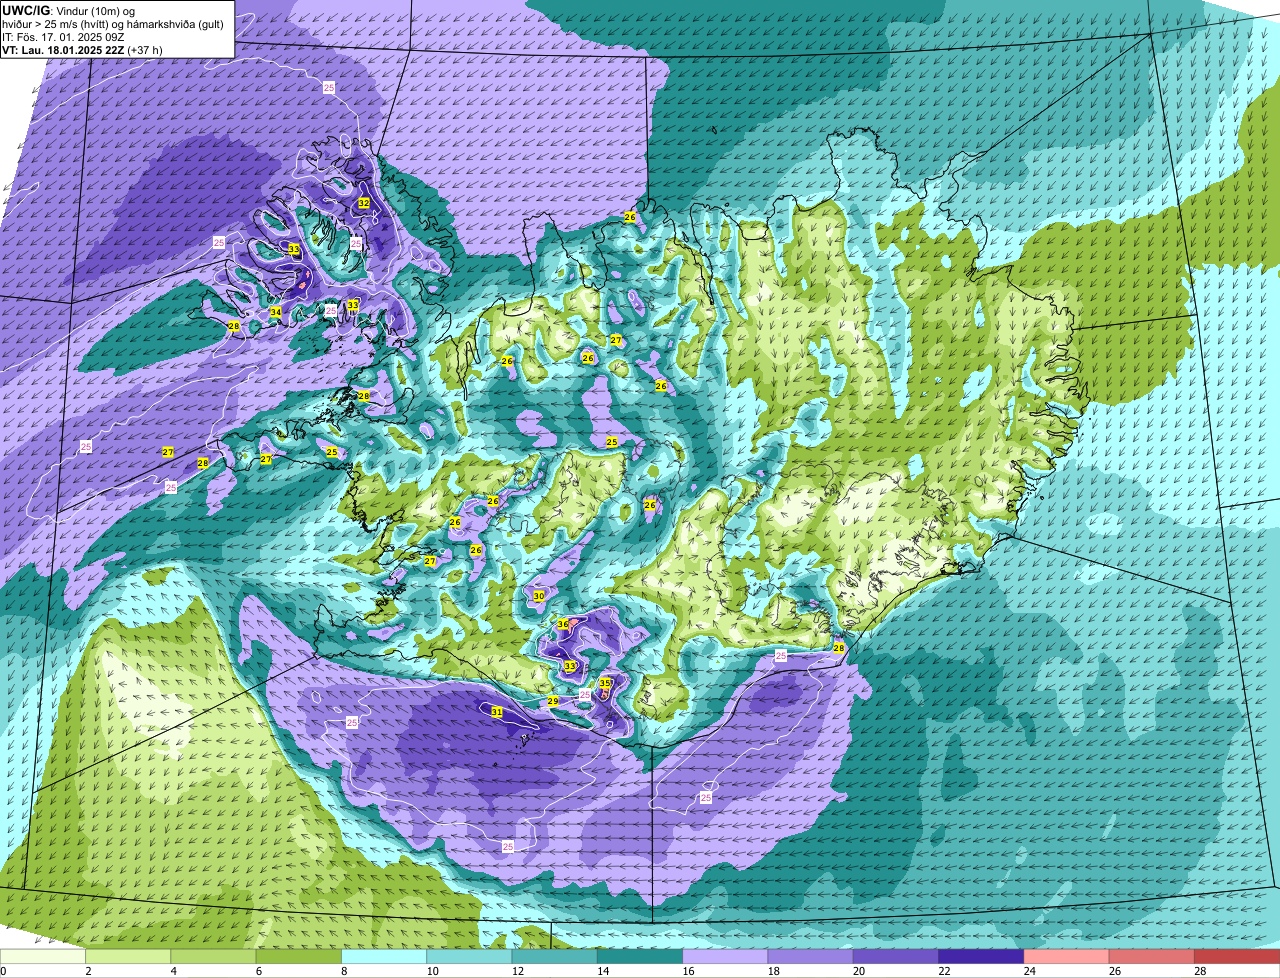
Task: Select the yellow gust label 30
Action: [x=538, y=596]
